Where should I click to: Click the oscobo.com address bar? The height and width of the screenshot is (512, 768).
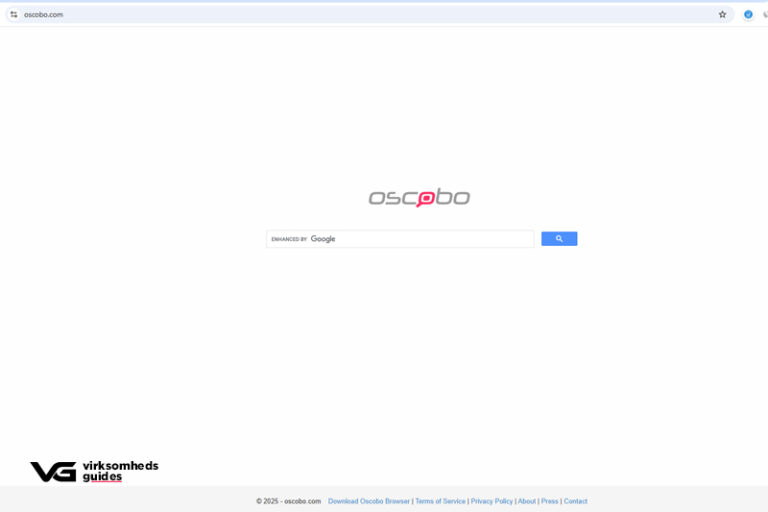point(360,14)
